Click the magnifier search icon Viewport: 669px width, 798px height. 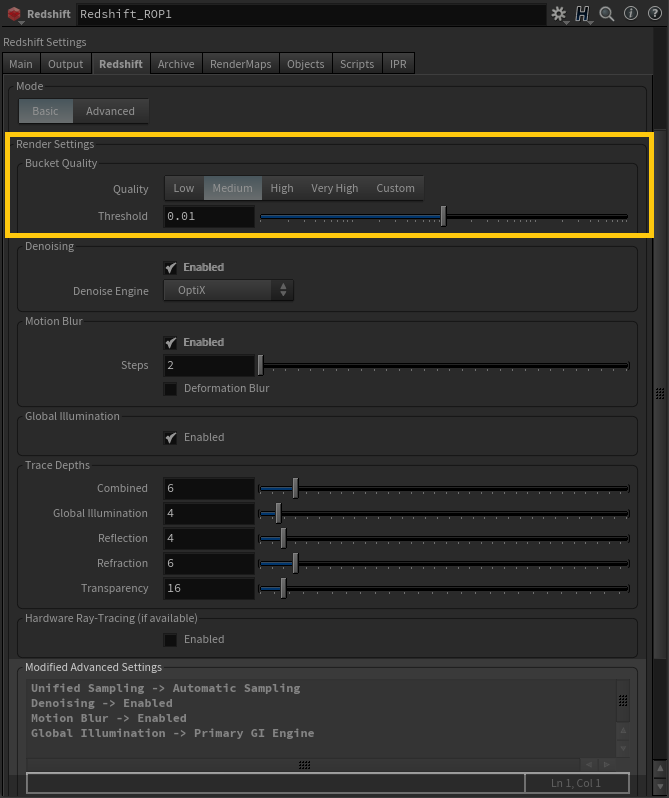pos(606,14)
